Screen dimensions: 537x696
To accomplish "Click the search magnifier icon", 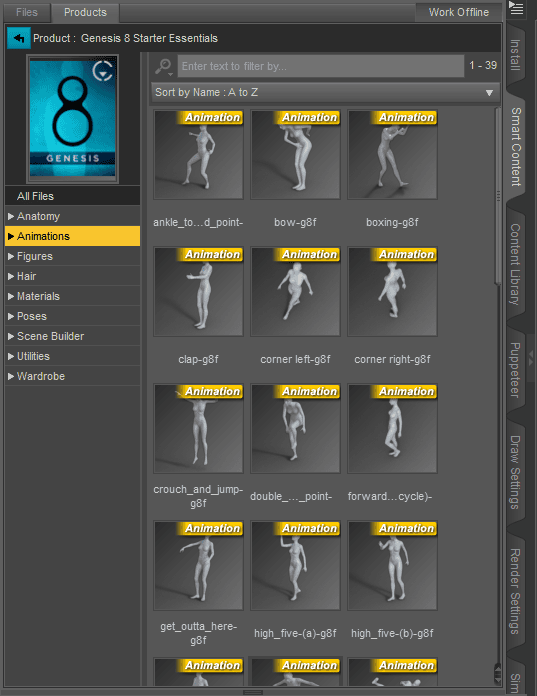I will (x=163, y=67).
